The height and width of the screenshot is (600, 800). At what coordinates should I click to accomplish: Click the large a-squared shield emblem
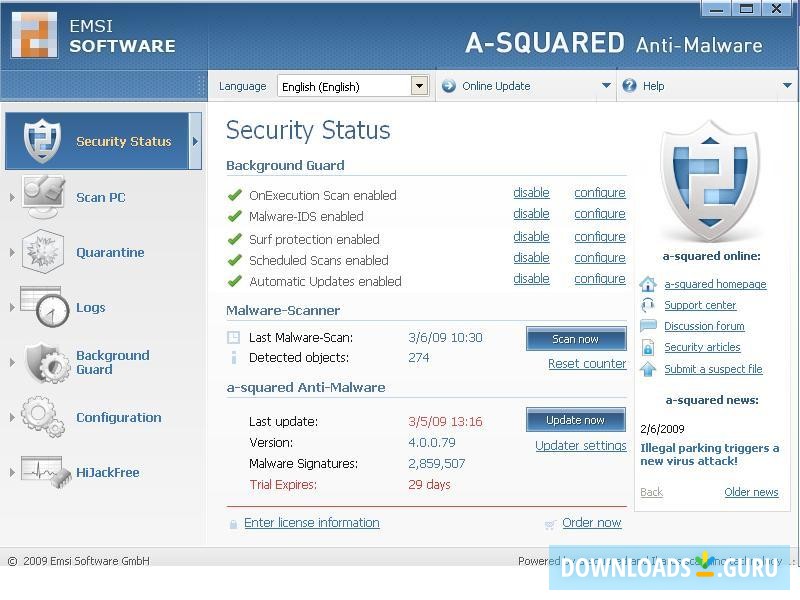[711, 182]
